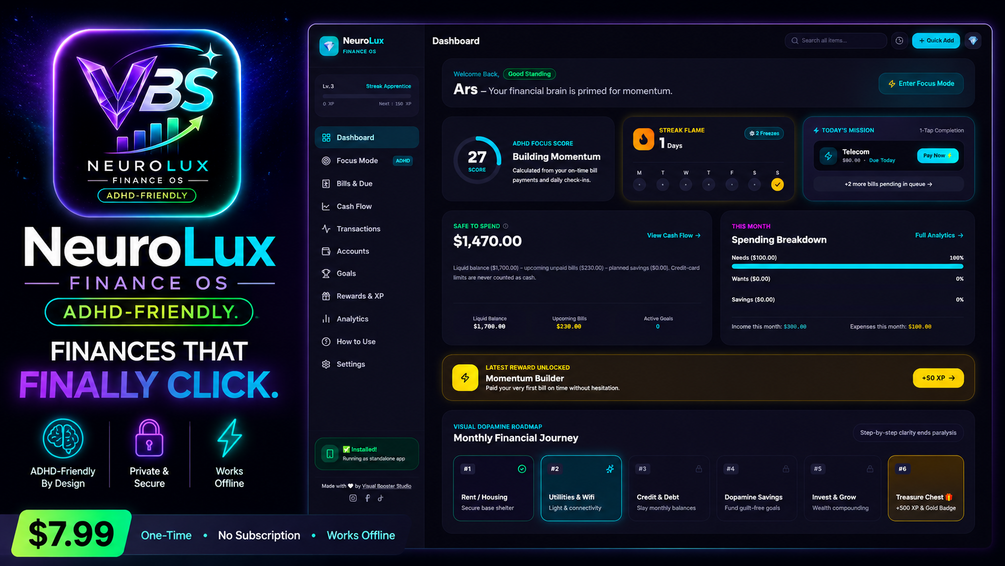
Task: Click the Needs 100% spending bar
Action: (847, 266)
